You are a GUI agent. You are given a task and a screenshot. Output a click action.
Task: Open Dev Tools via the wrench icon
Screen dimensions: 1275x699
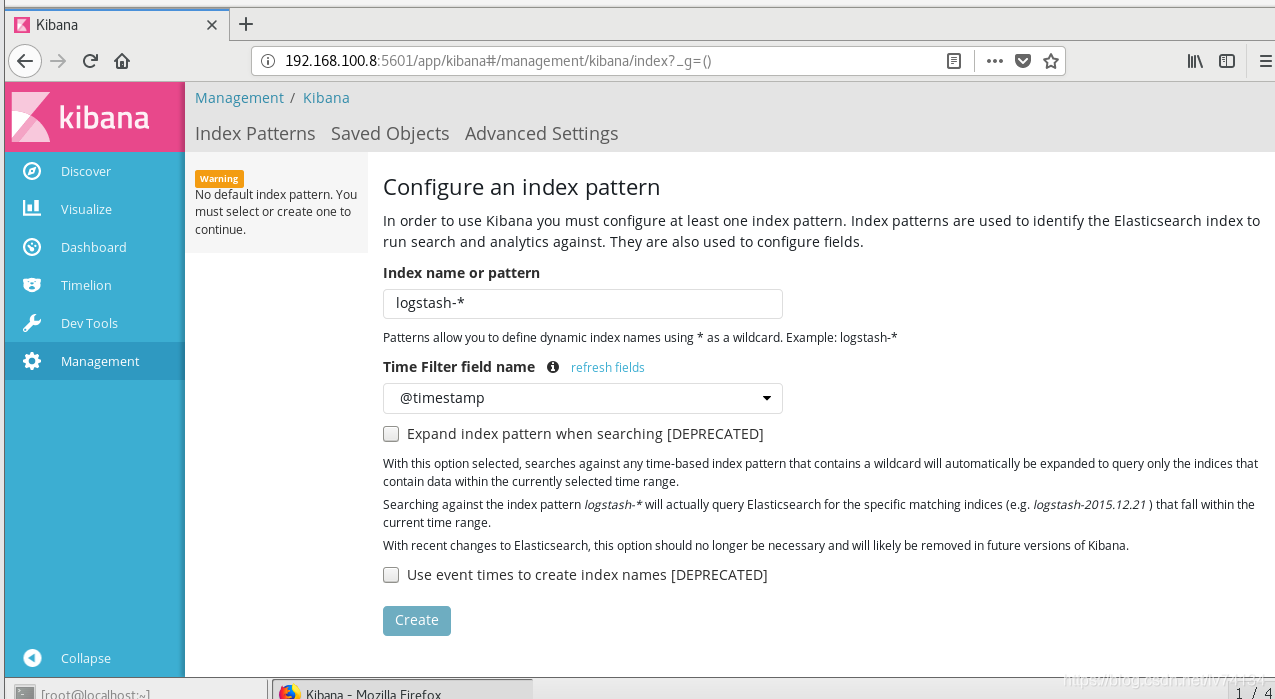(x=32, y=323)
